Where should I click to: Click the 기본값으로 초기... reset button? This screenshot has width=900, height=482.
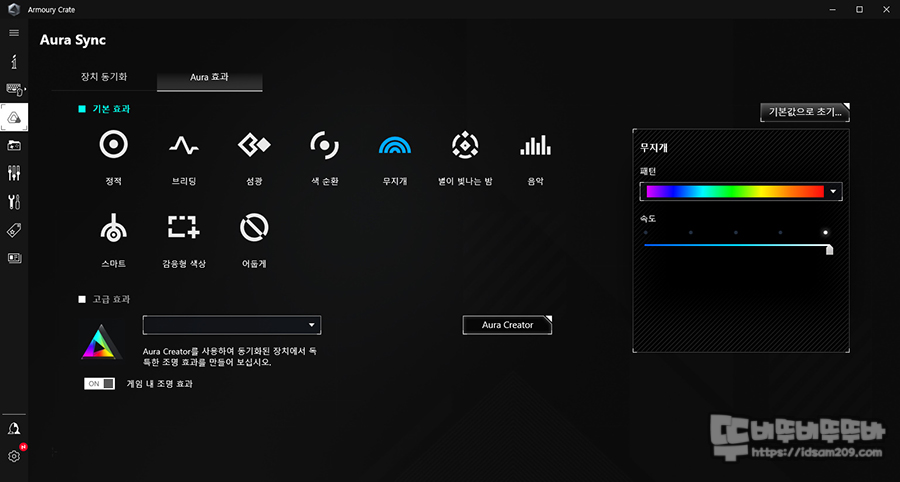pos(805,112)
